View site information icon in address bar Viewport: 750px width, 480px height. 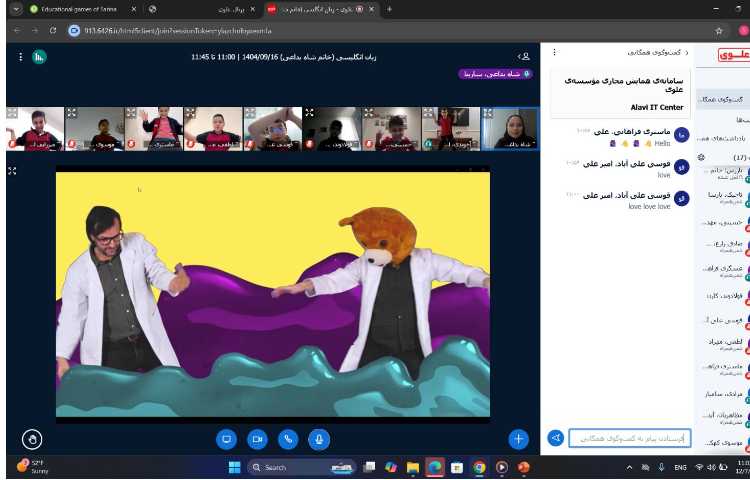click(74, 31)
